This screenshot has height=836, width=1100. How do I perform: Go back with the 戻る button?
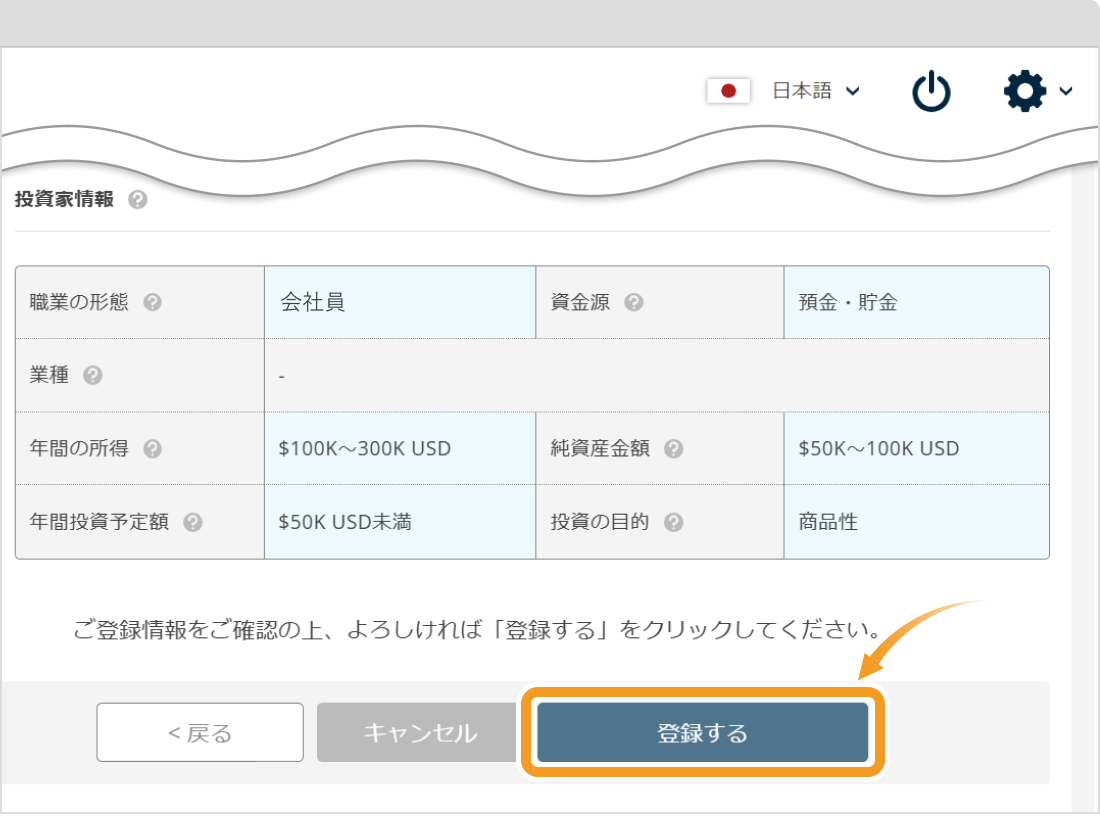pos(200,733)
